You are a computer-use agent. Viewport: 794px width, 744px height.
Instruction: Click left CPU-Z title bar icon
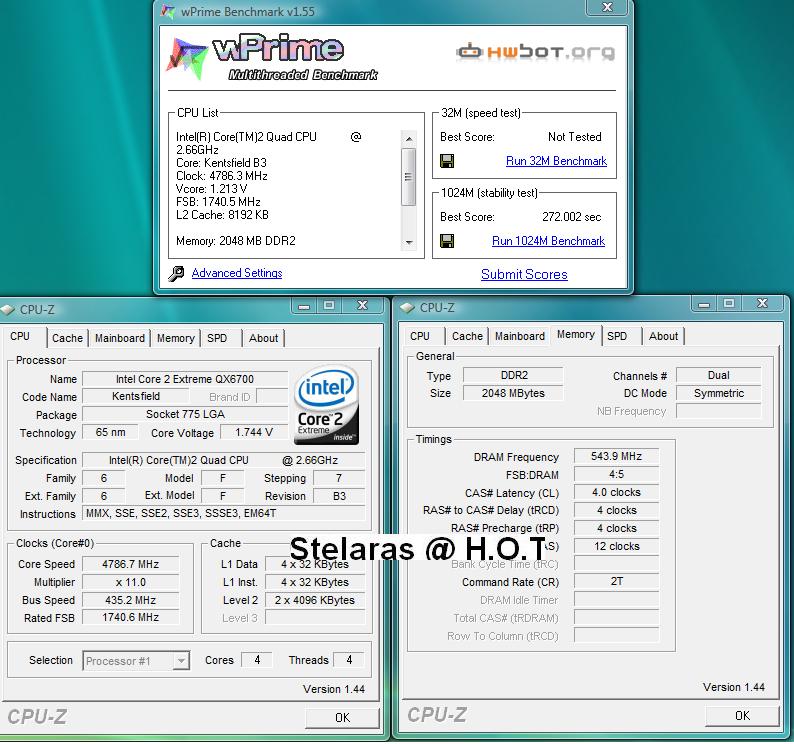(x=7, y=309)
